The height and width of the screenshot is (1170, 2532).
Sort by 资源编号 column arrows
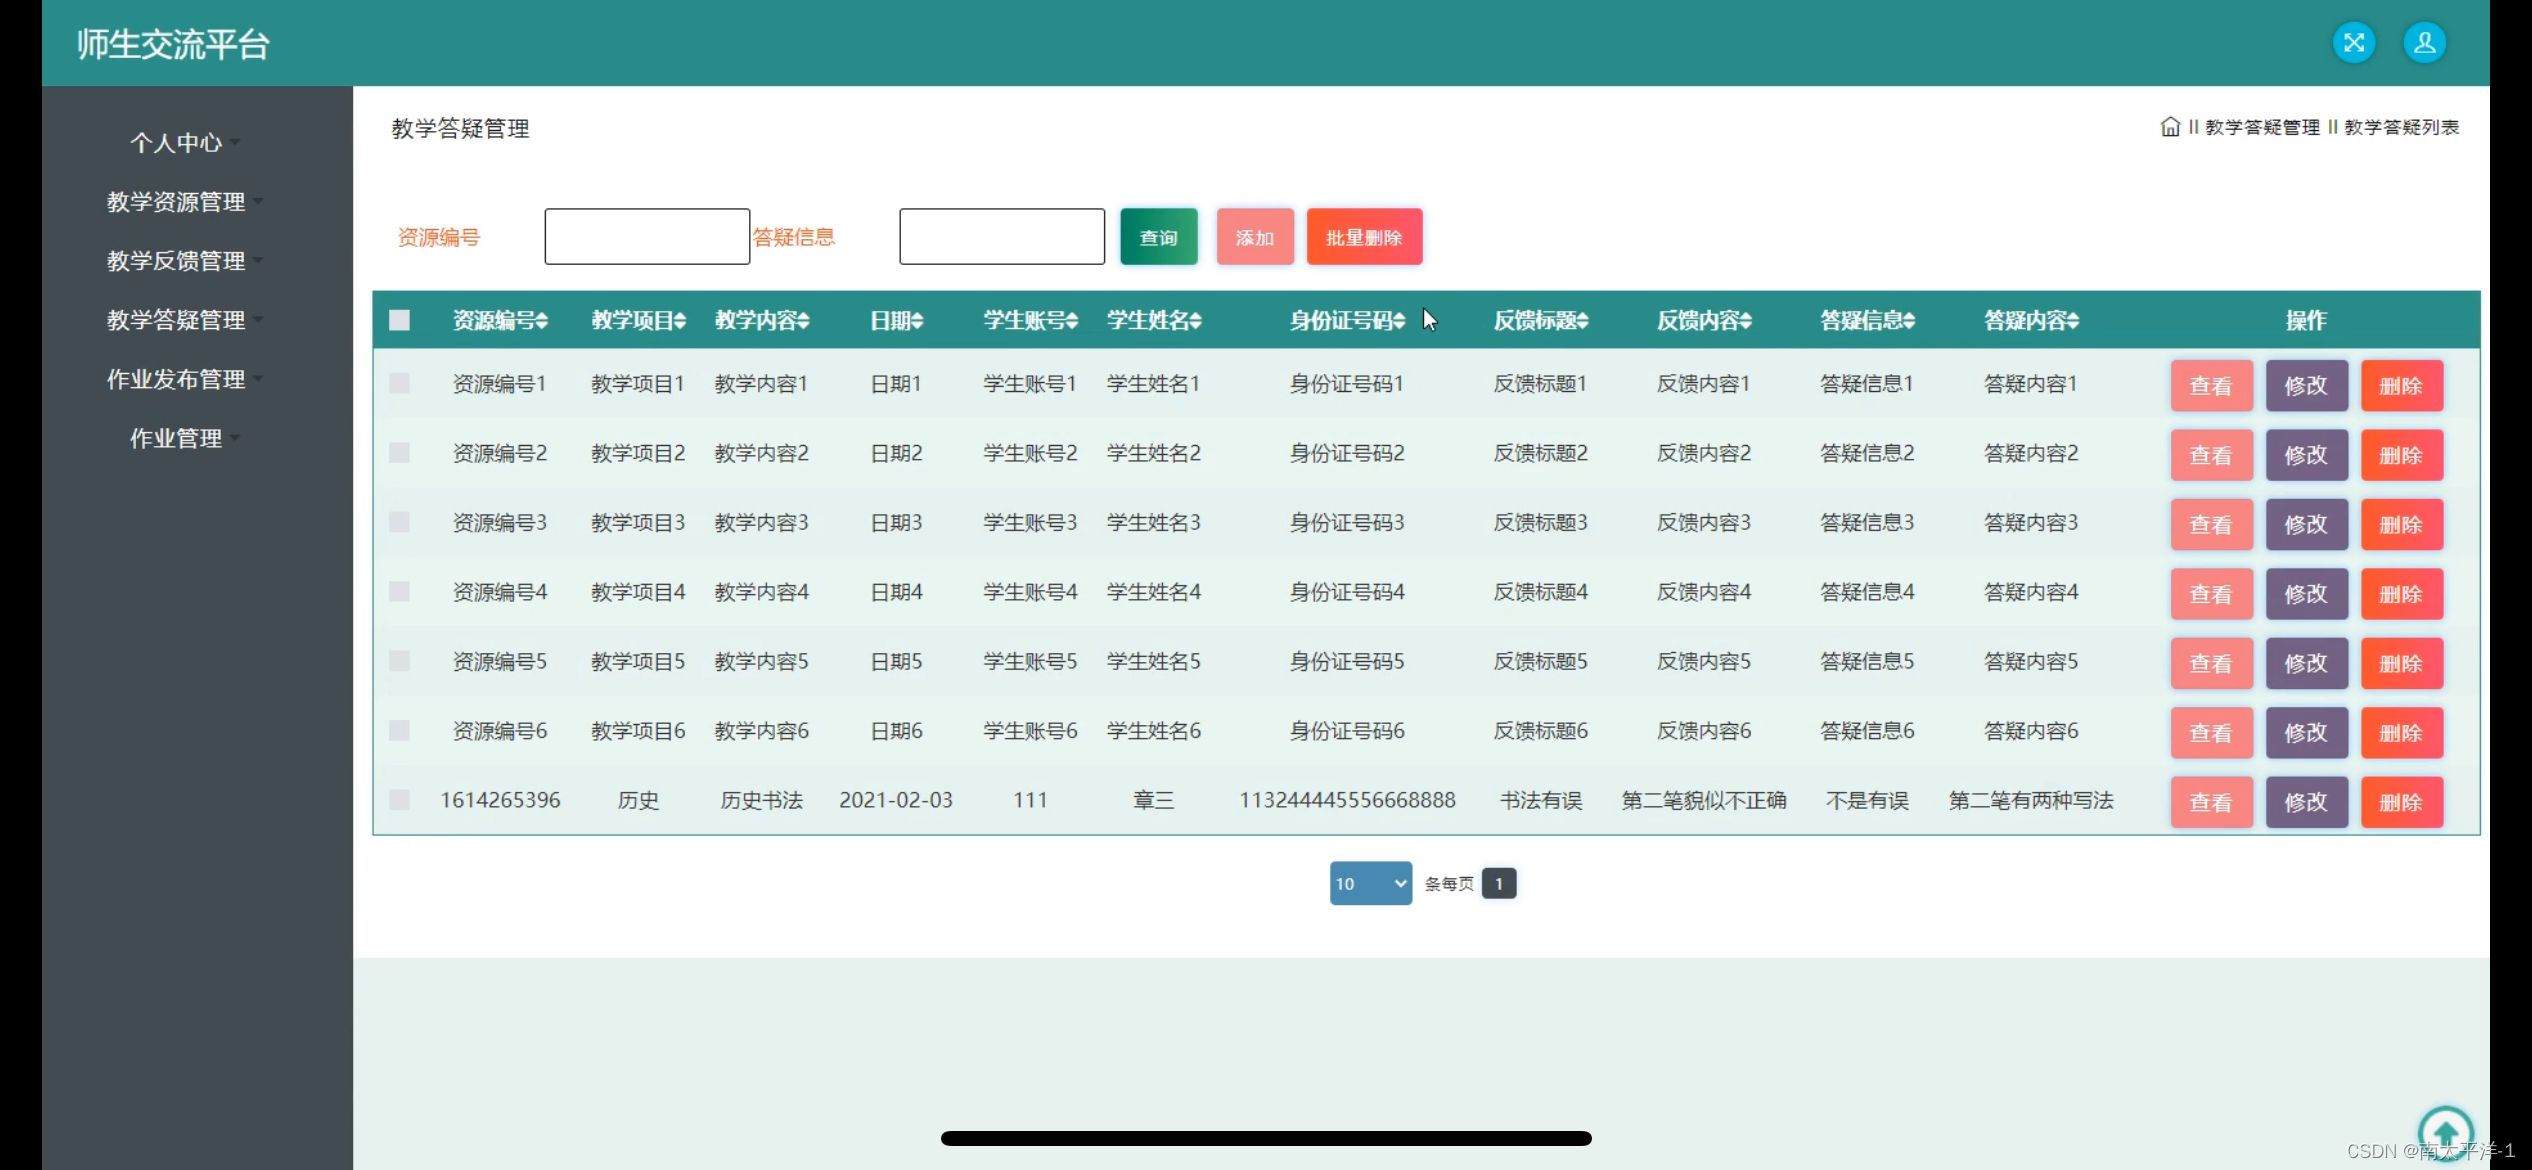pos(541,321)
